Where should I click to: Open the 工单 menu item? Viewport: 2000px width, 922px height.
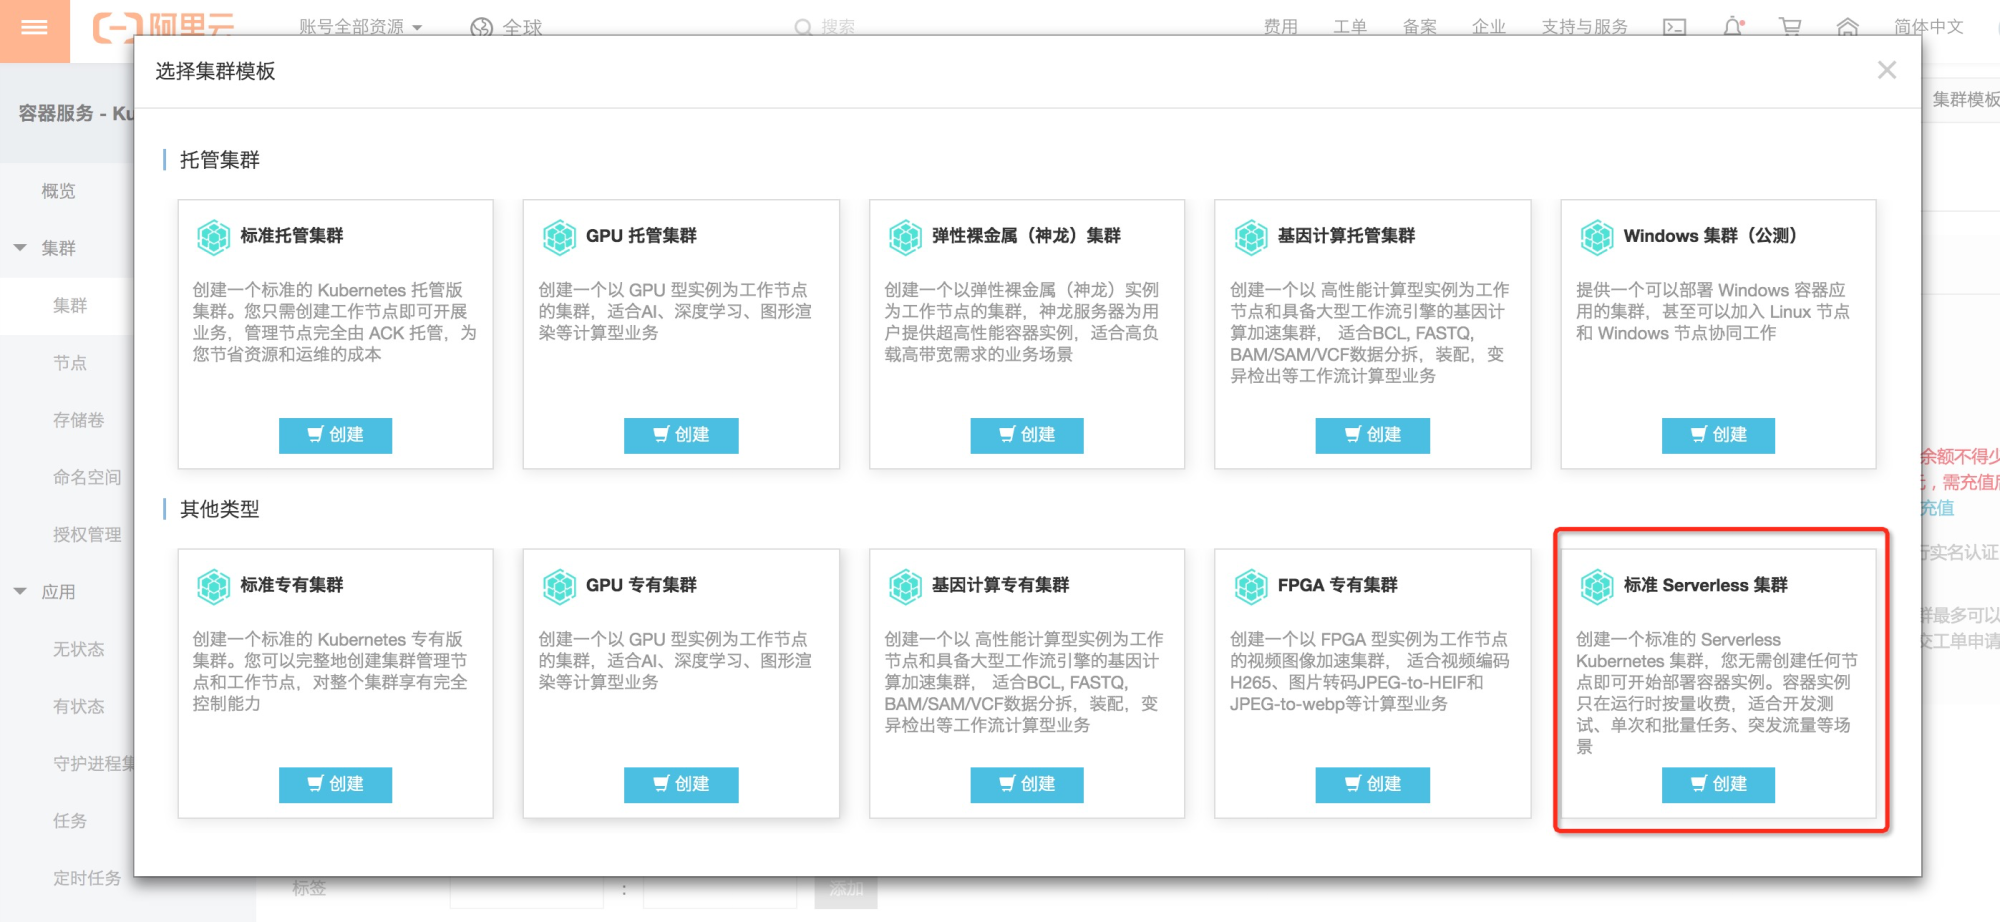click(1350, 27)
